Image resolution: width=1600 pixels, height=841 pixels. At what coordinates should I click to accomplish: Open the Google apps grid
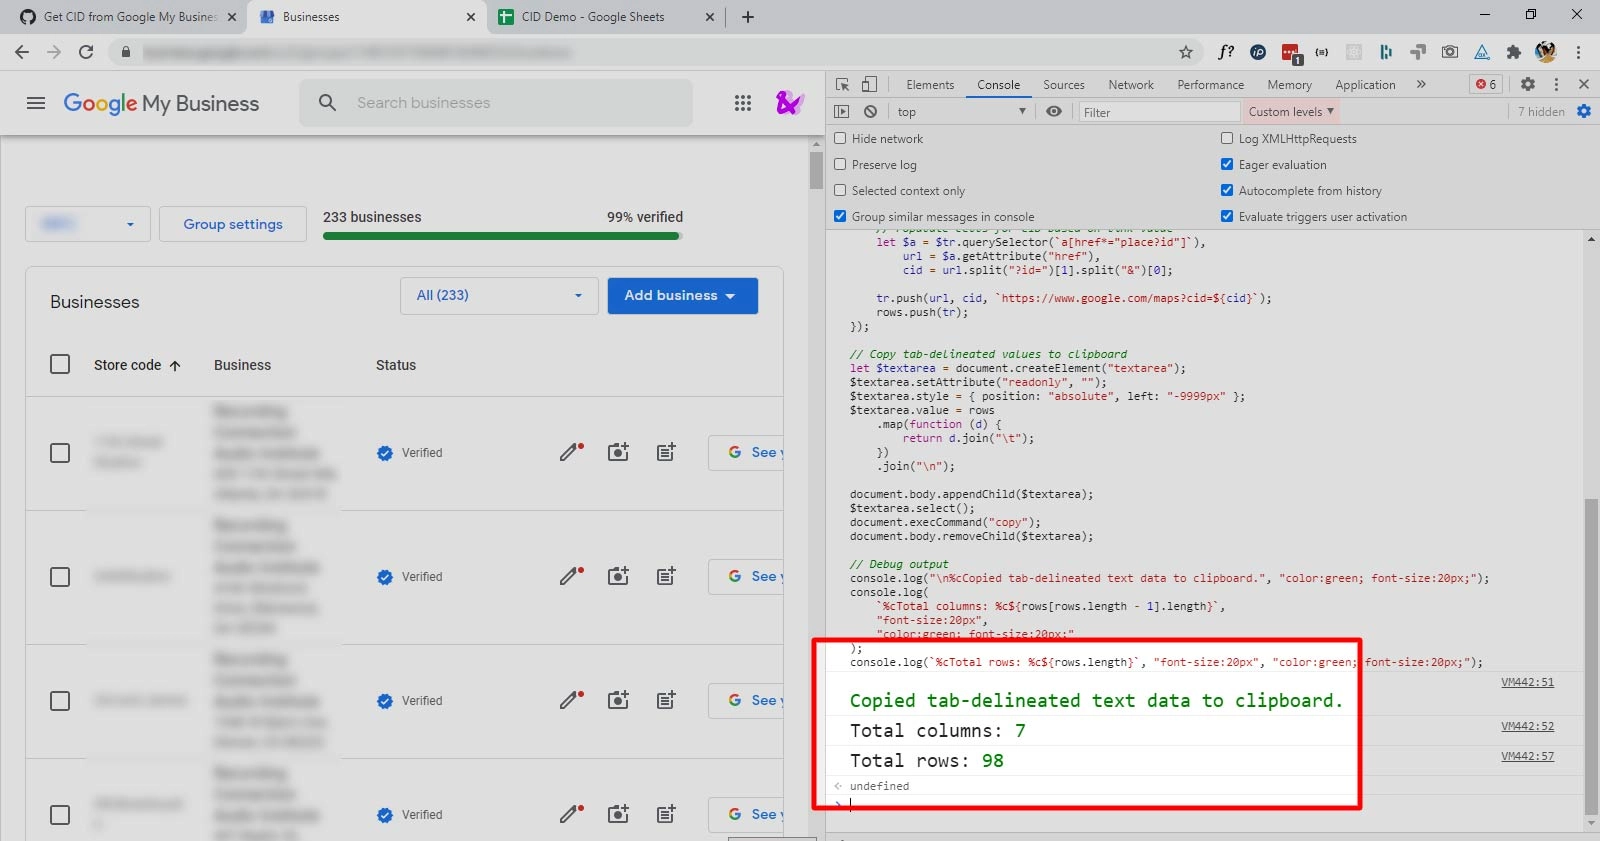[x=743, y=103]
